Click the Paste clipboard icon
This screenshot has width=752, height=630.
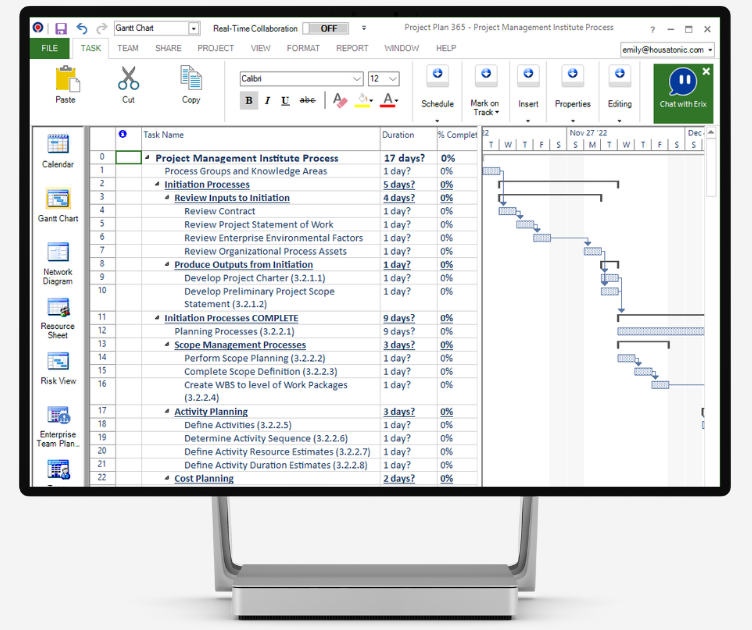tap(67, 79)
